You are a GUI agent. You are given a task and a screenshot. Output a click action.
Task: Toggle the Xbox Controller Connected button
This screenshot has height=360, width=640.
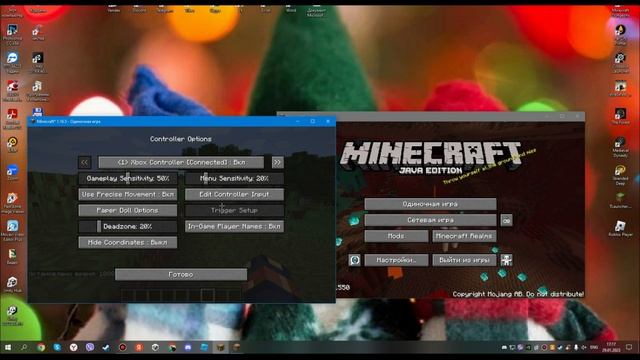181,162
